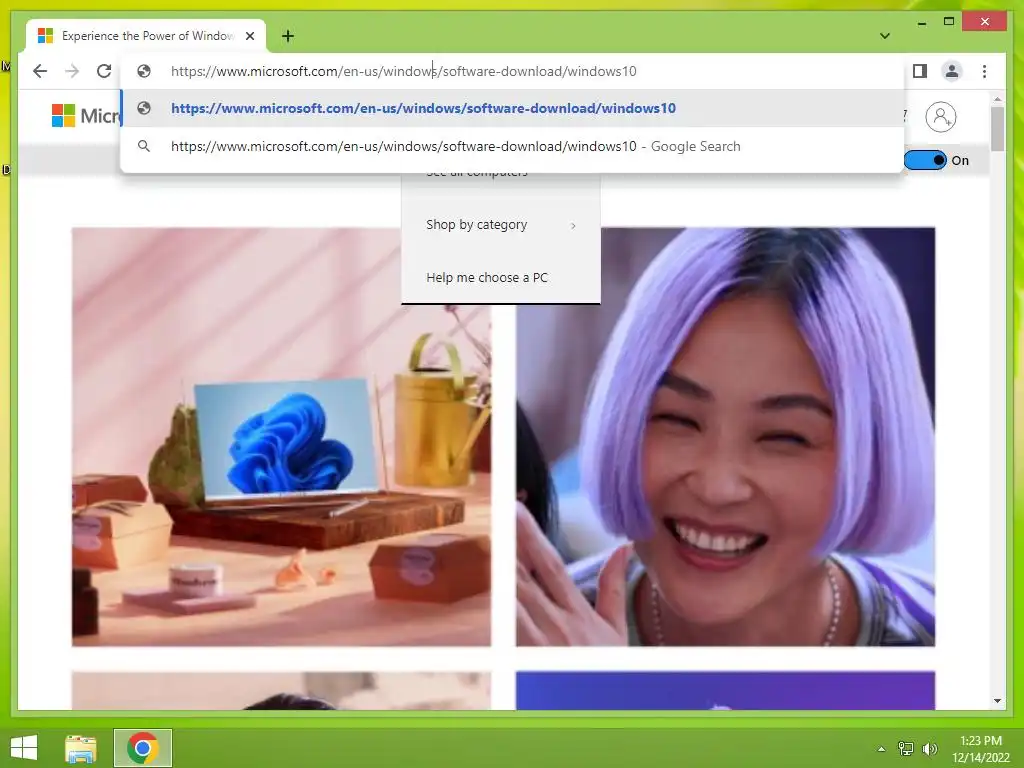The height and width of the screenshot is (768, 1024).
Task: Open the Windows Start button
Action: (24, 748)
